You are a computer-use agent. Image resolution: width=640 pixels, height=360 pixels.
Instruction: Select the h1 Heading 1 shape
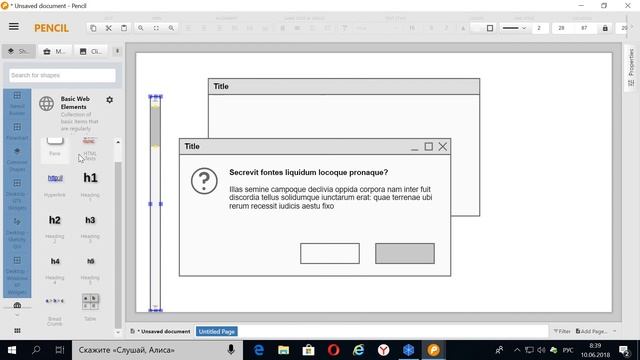click(x=90, y=186)
